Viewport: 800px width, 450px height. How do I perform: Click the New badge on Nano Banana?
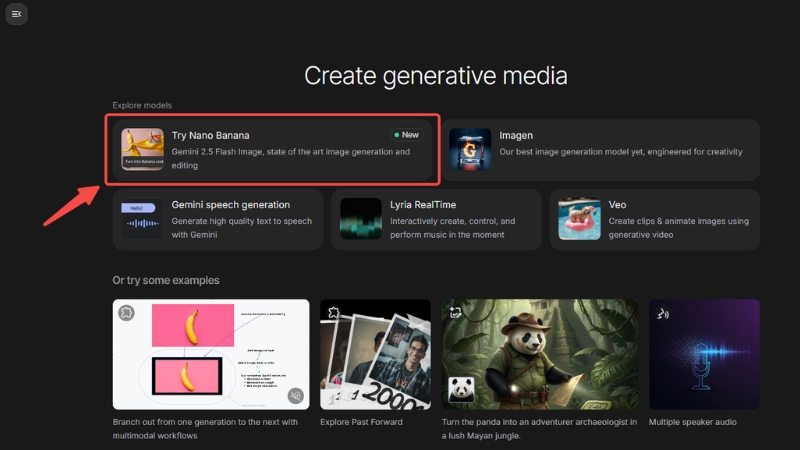[x=407, y=135]
